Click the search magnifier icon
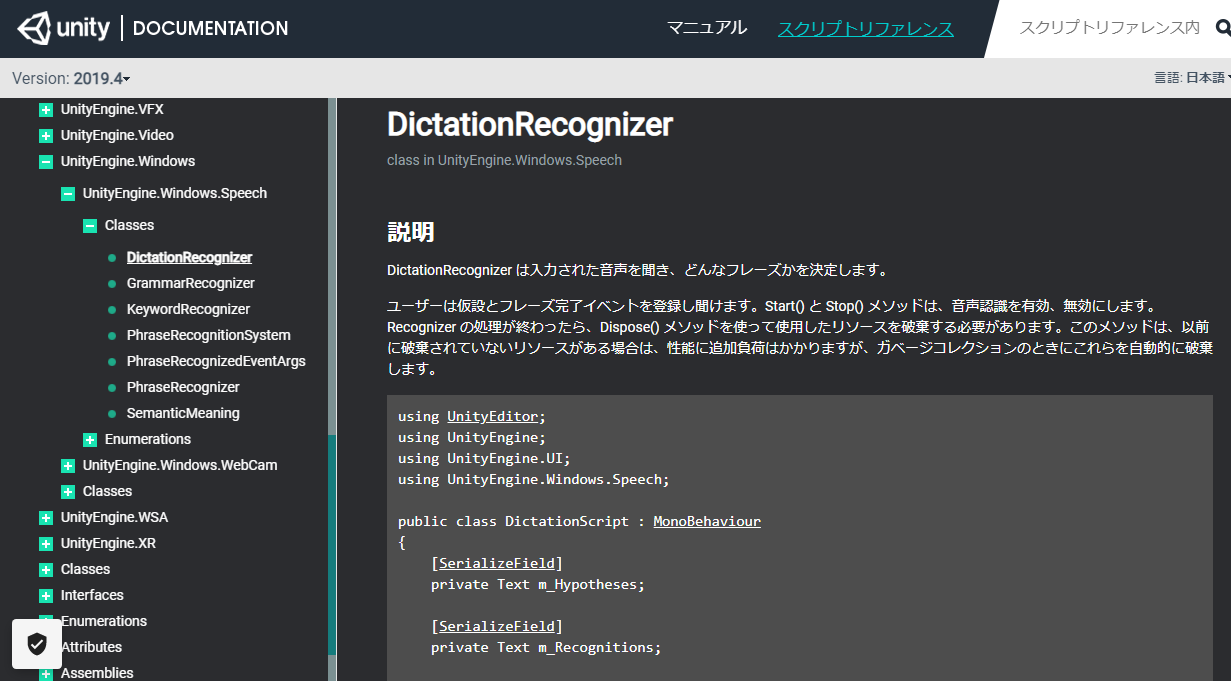 click(1222, 29)
